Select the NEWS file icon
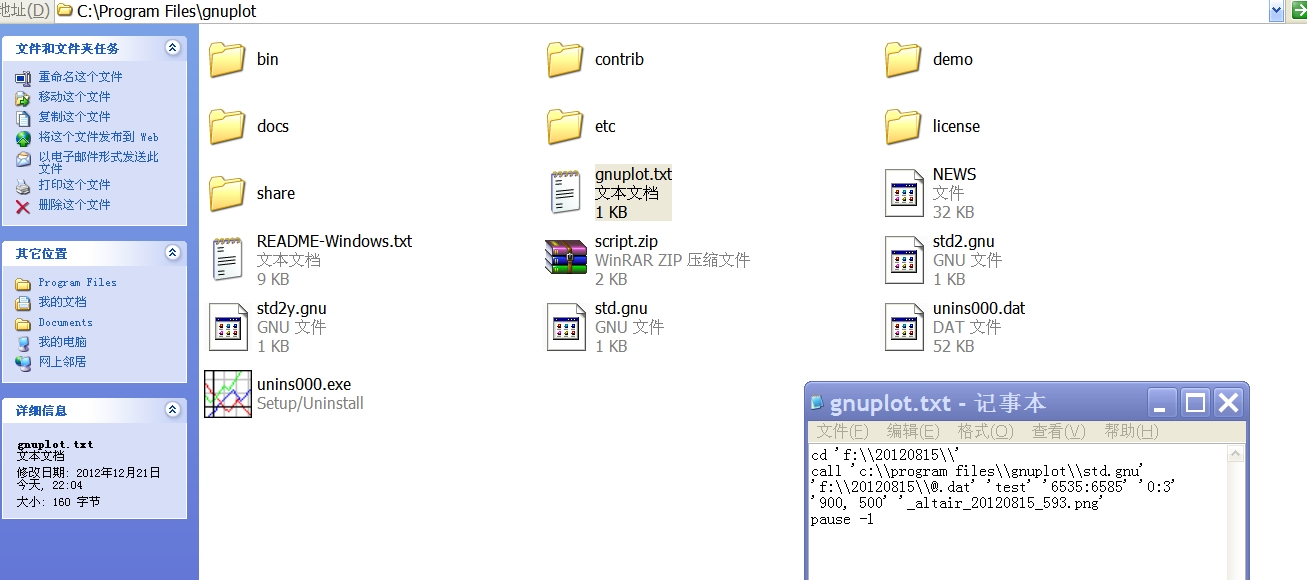The image size is (1307, 580). pos(903,192)
